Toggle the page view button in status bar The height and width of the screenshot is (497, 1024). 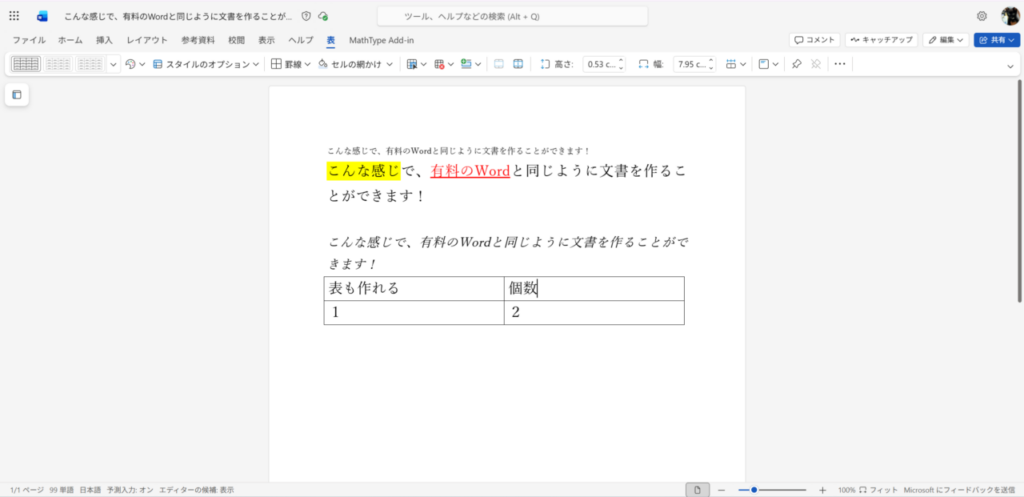697,490
